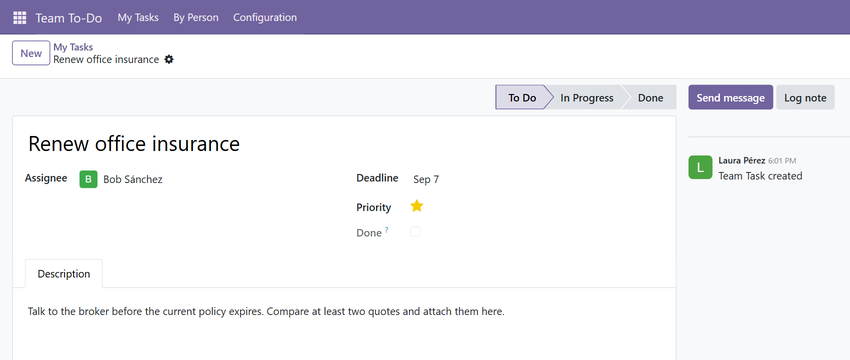The width and height of the screenshot is (850, 360).
Task: Click the Priority field label
Action: coord(374,207)
